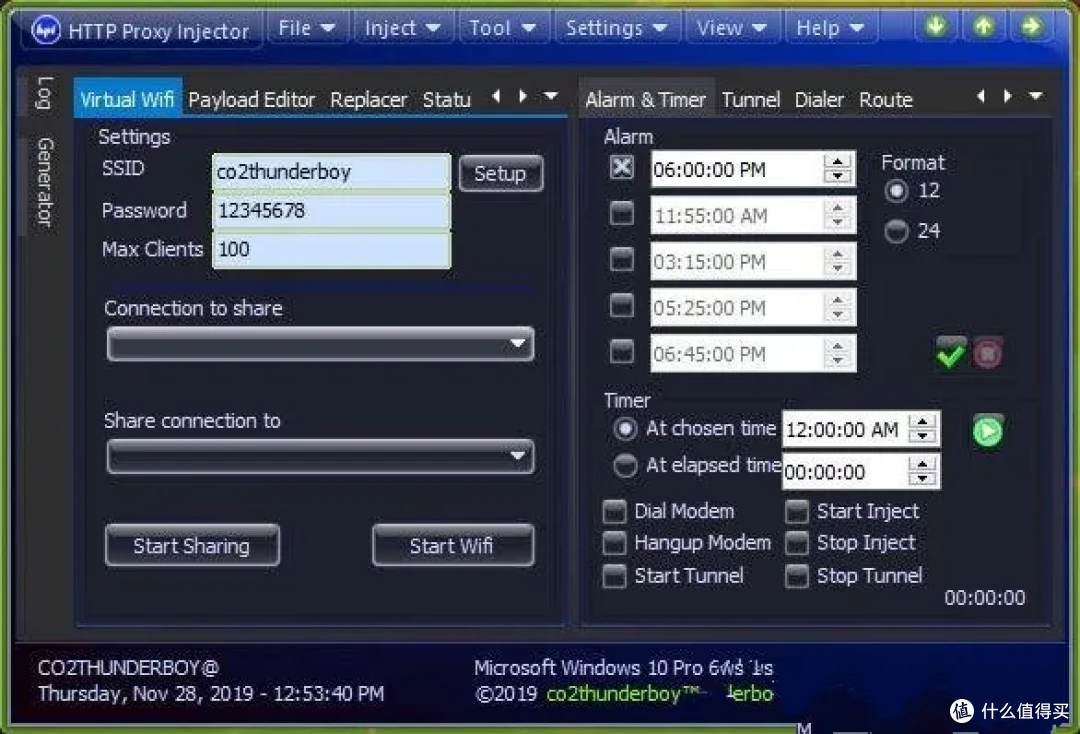1080x734 pixels.
Task: Switch to the Route tab
Action: [x=886, y=100]
